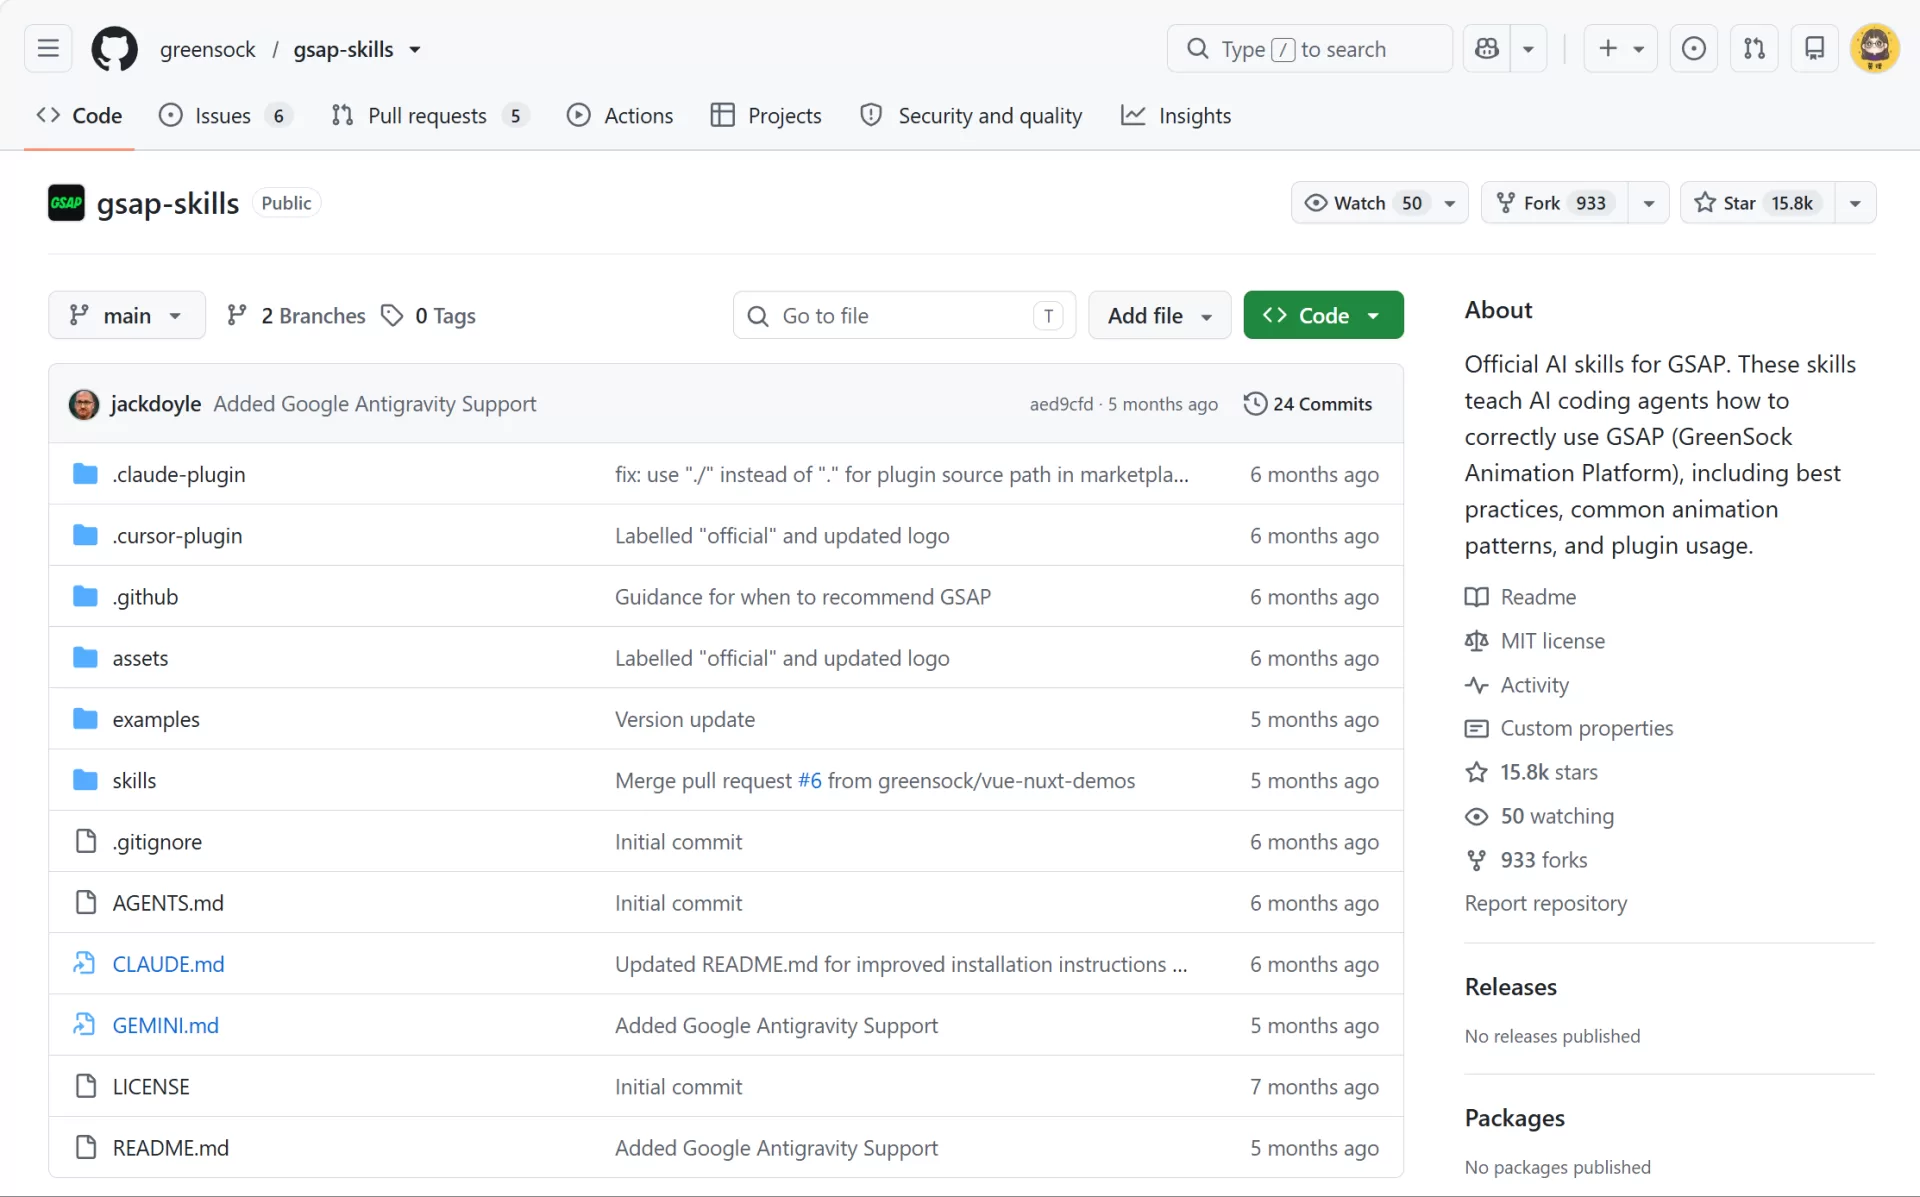Viewport: 1920px width, 1197px height.
Task: Expand the Fork options arrow
Action: [x=1648, y=203]
